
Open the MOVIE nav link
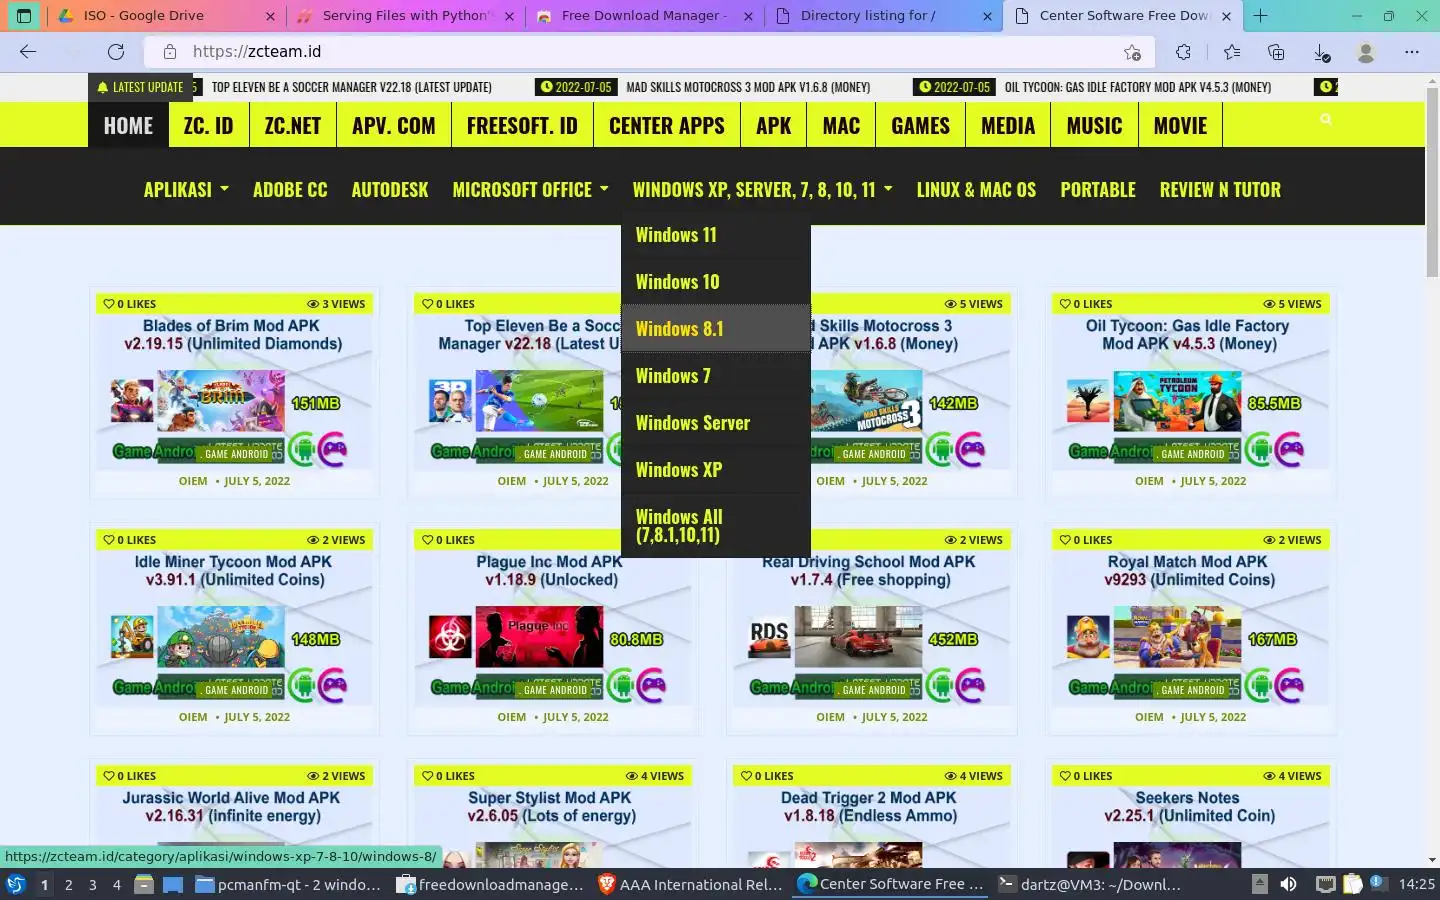click(x=1180, y=125)
